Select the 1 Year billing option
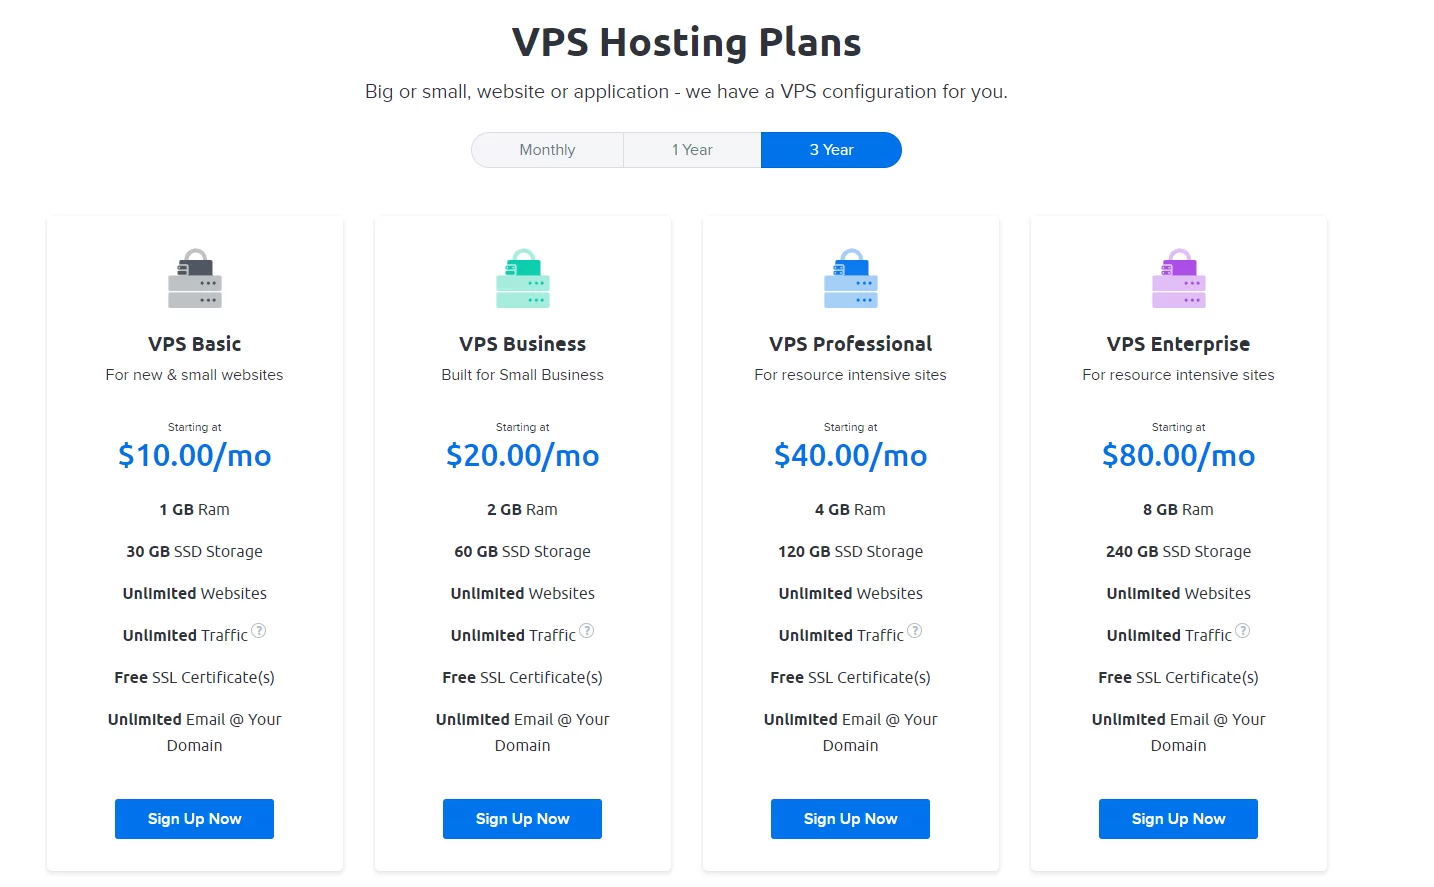1434x887 pixels. 692,150
